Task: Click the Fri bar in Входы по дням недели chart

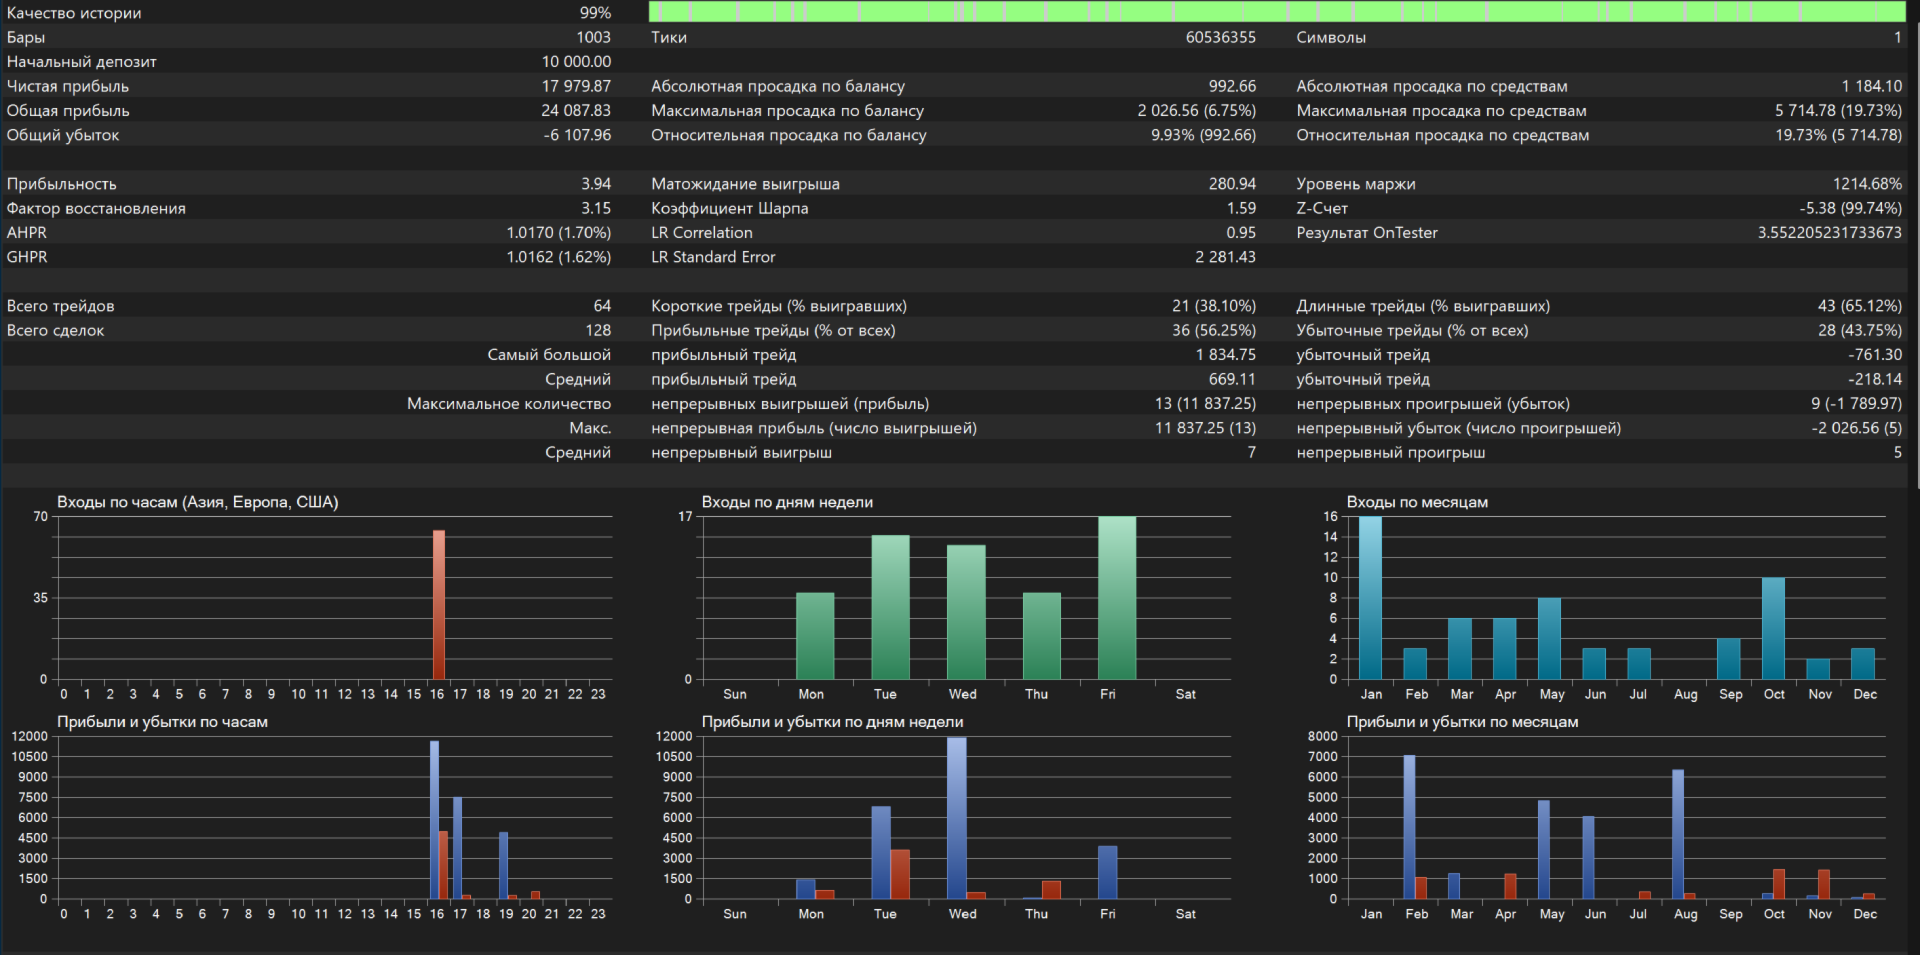Action: [1116, 598]
